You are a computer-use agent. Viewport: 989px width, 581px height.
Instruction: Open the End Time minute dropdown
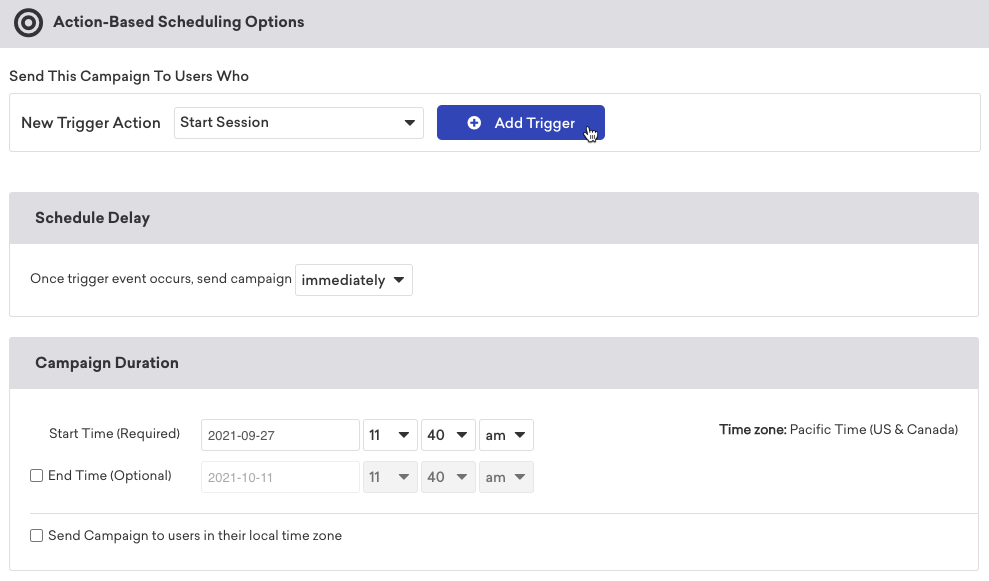point(448,477)
